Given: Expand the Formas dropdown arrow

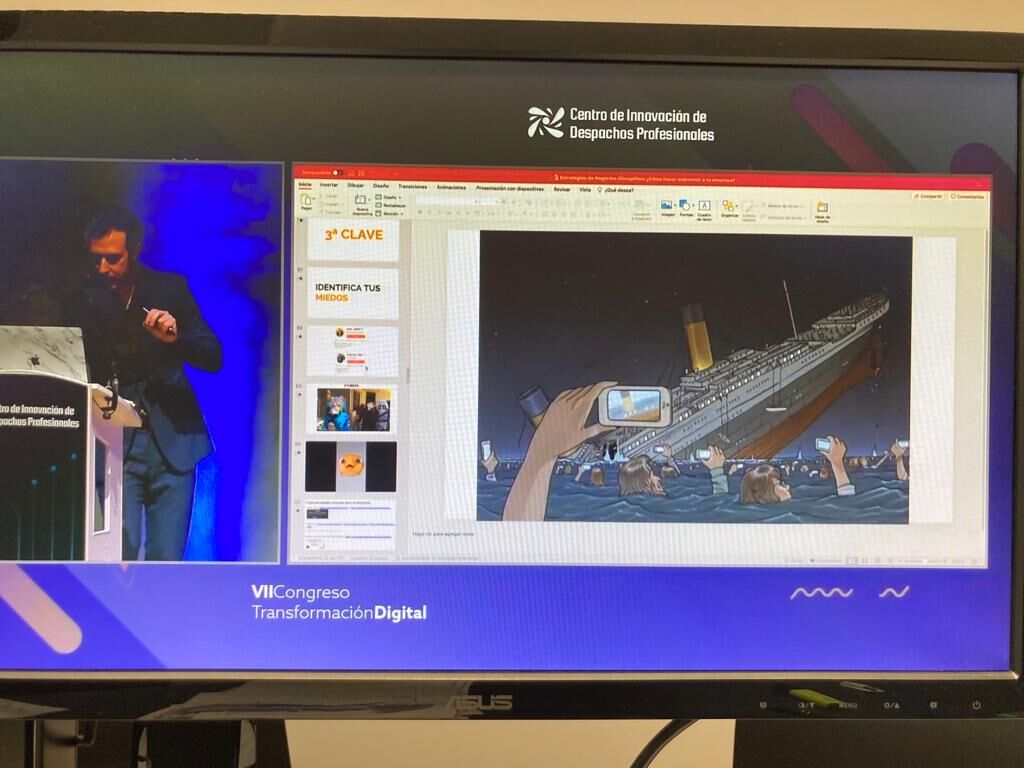Looking at the screenshot, I should coord(693,205).
